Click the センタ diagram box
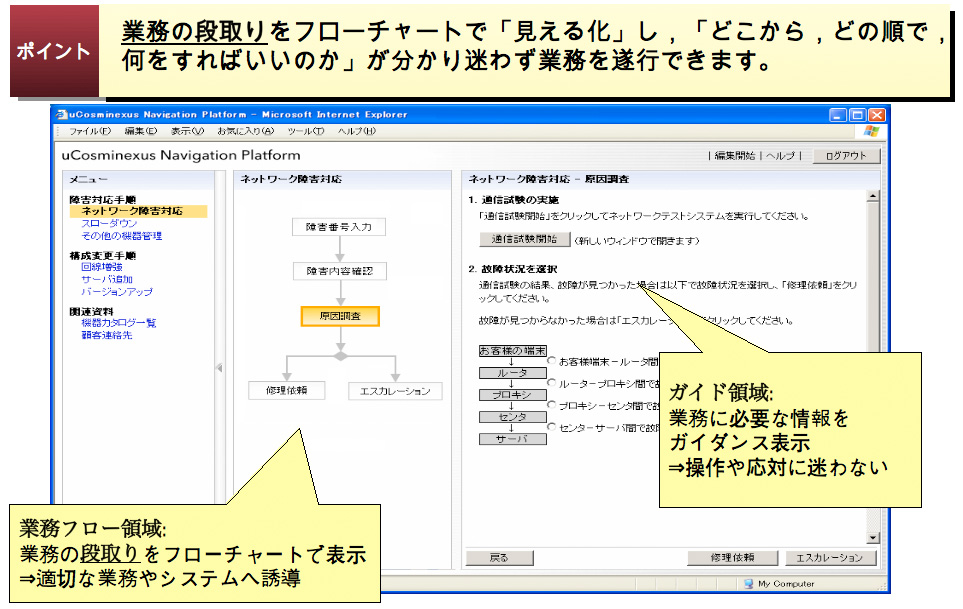 tap(512, 417)
